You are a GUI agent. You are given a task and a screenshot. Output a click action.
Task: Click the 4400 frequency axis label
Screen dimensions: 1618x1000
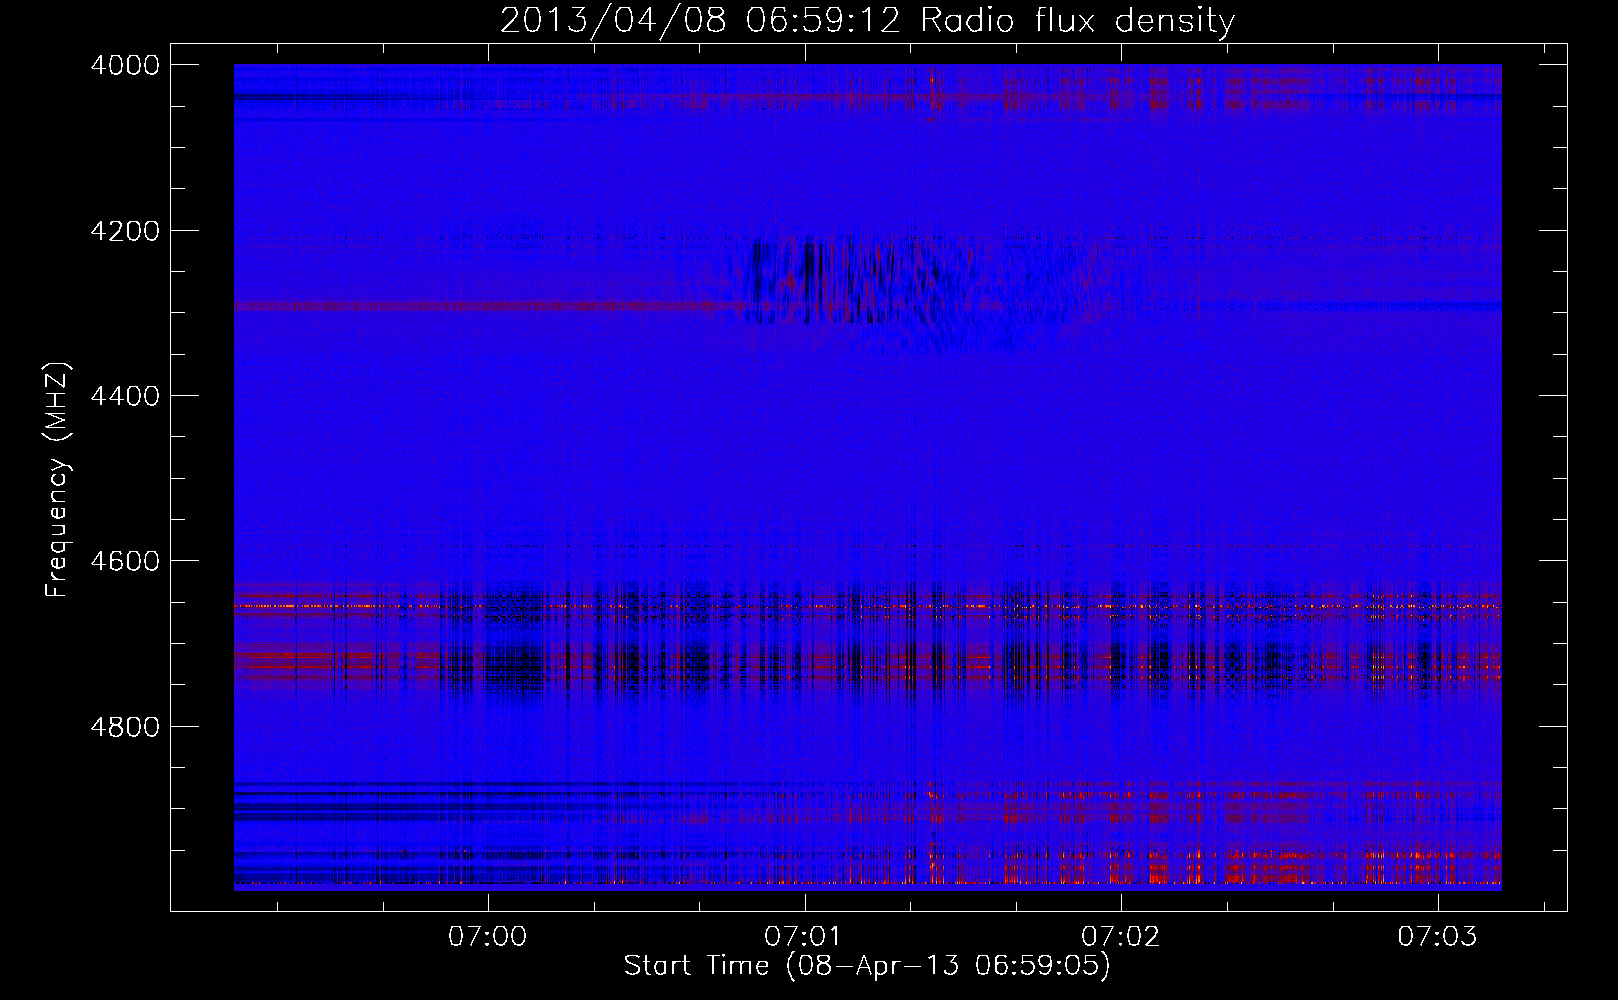click(x=125, y=396)
